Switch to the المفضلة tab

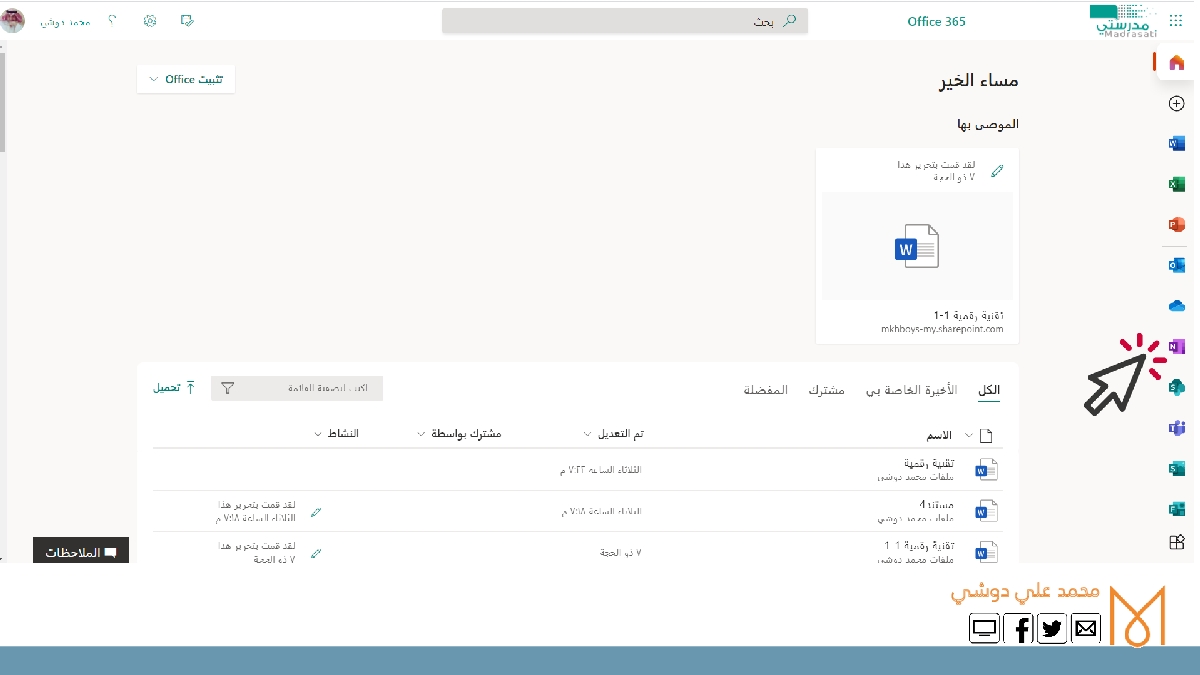[765, 389]
